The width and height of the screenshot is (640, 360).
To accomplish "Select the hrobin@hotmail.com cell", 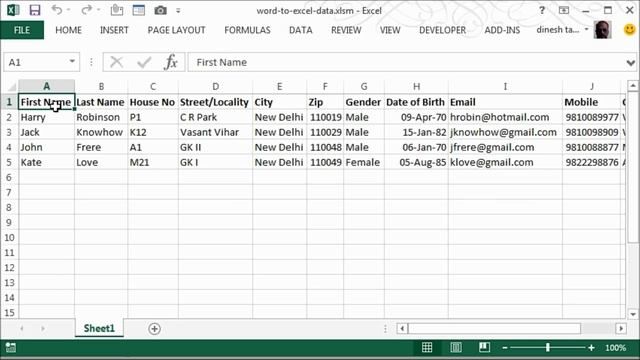I will coord(505,117).
